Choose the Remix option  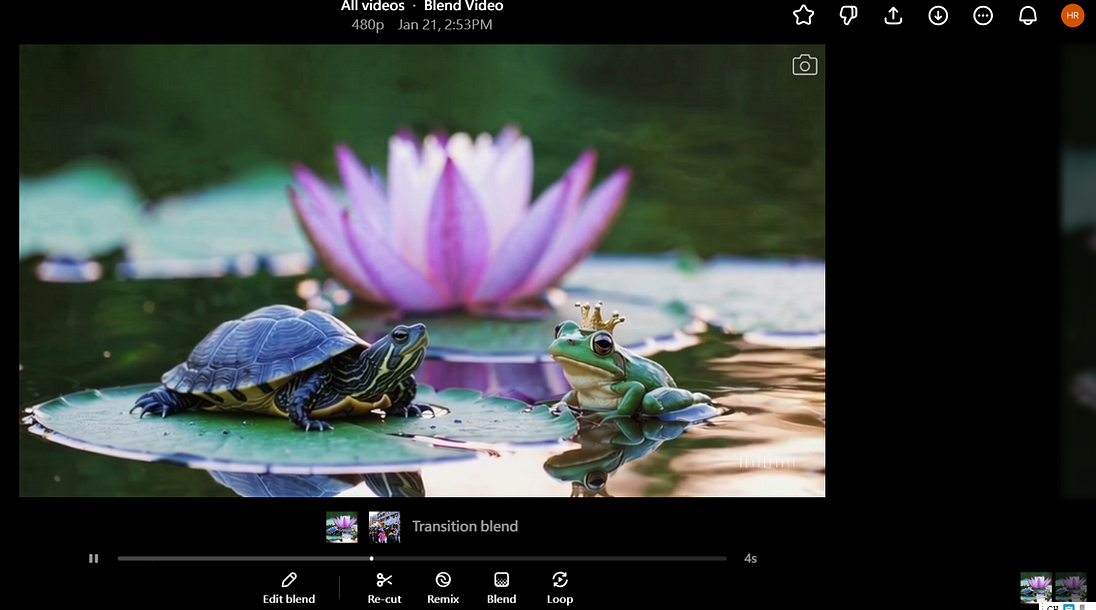[443, 588]
